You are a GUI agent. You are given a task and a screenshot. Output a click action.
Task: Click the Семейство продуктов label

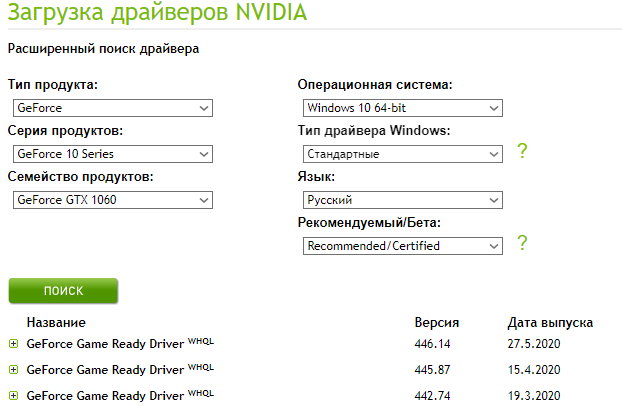[81, 177]
